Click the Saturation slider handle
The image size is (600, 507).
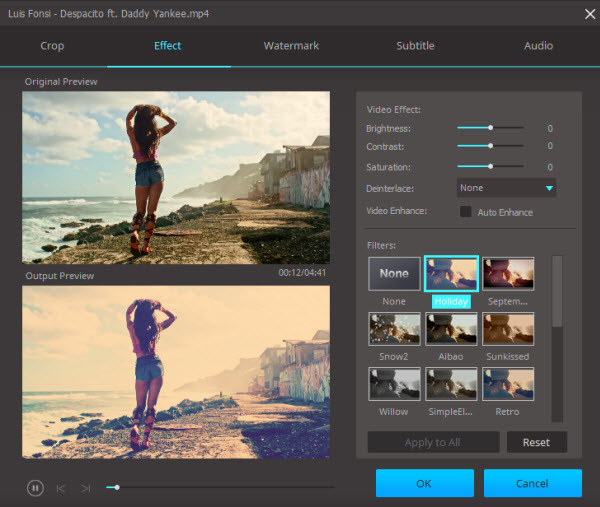491,166
